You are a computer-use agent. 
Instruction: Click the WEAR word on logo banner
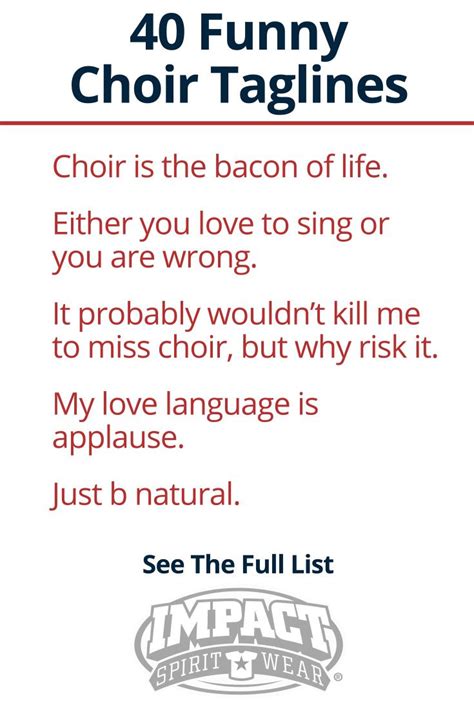coord(293,668)
